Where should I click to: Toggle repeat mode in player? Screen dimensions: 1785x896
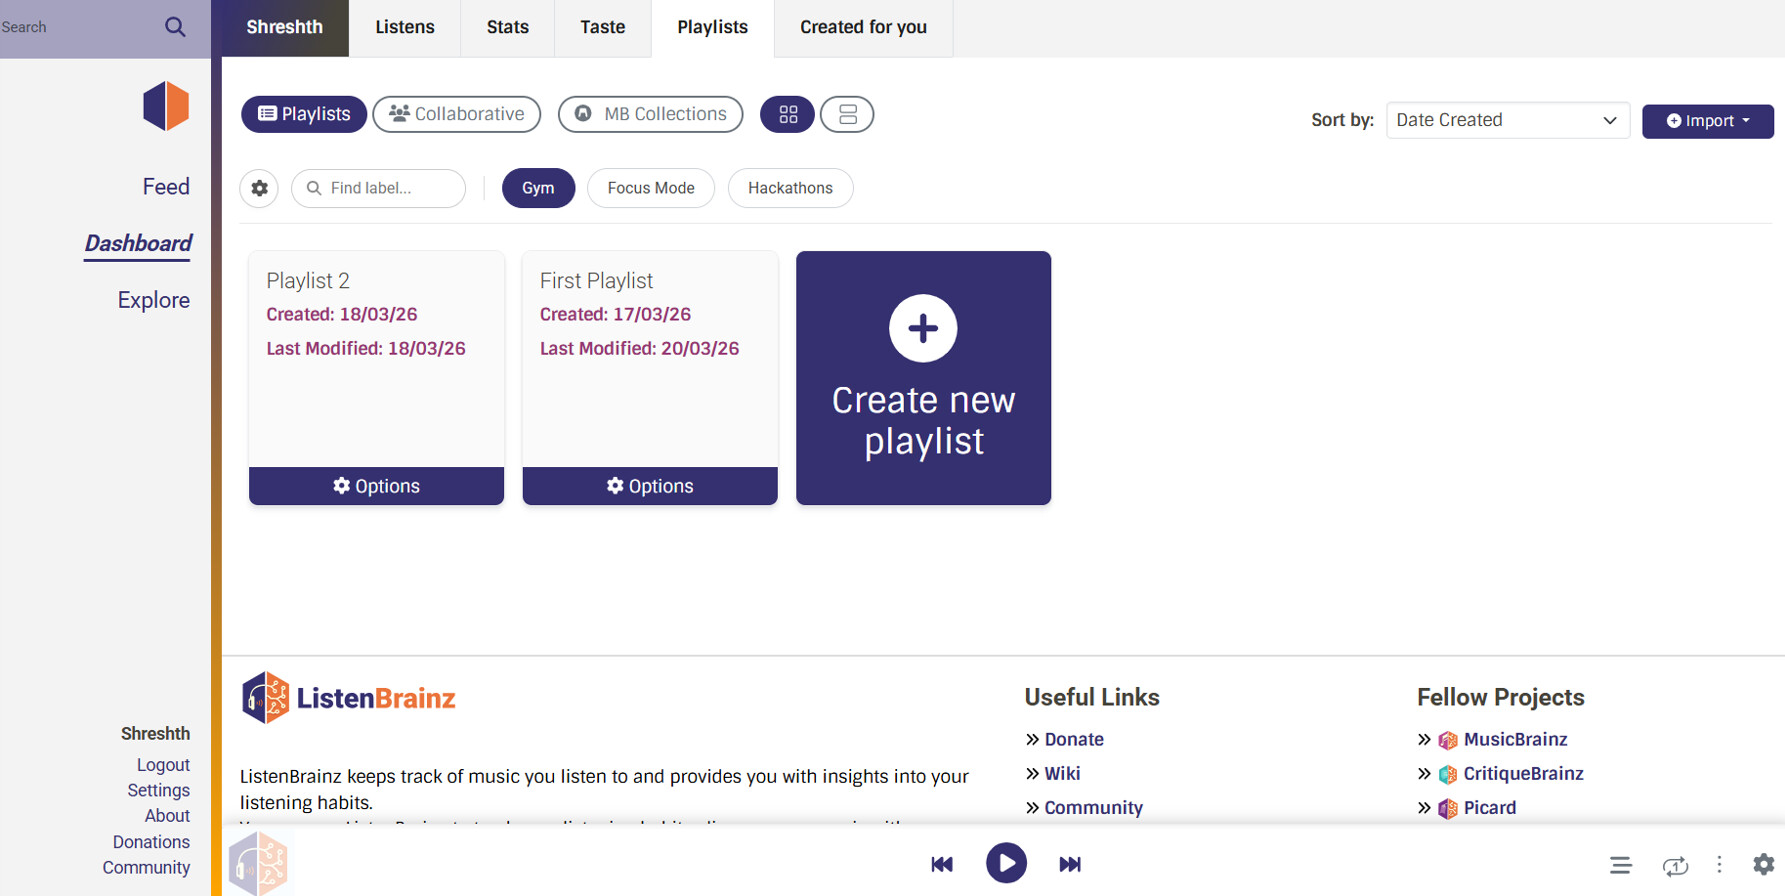(x=1675, y=865)
